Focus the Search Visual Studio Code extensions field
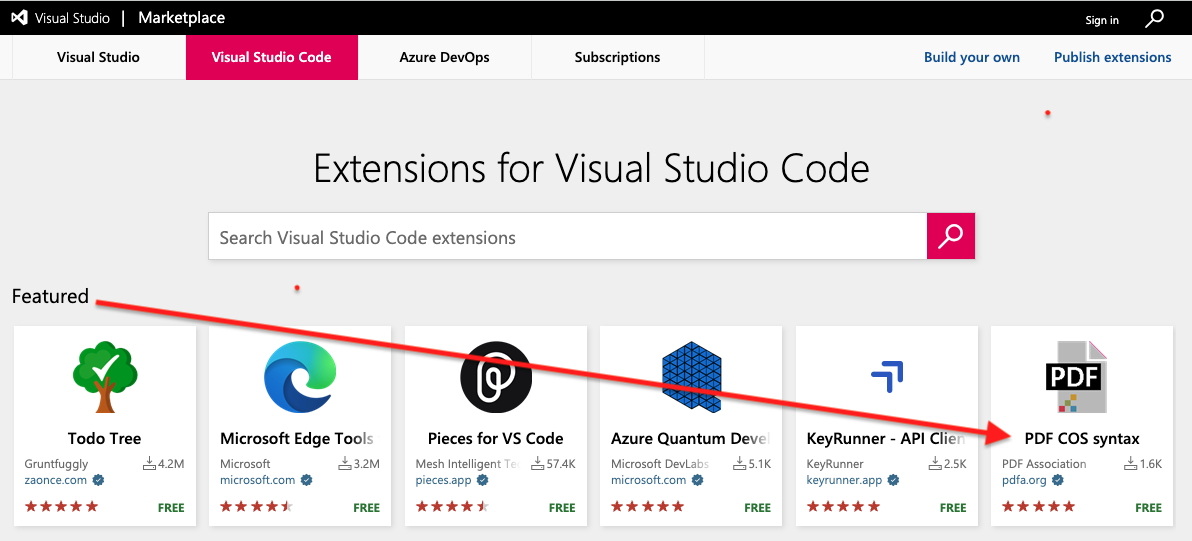The width and height of the screenshot is (1192, 541). tap(567, 237)
